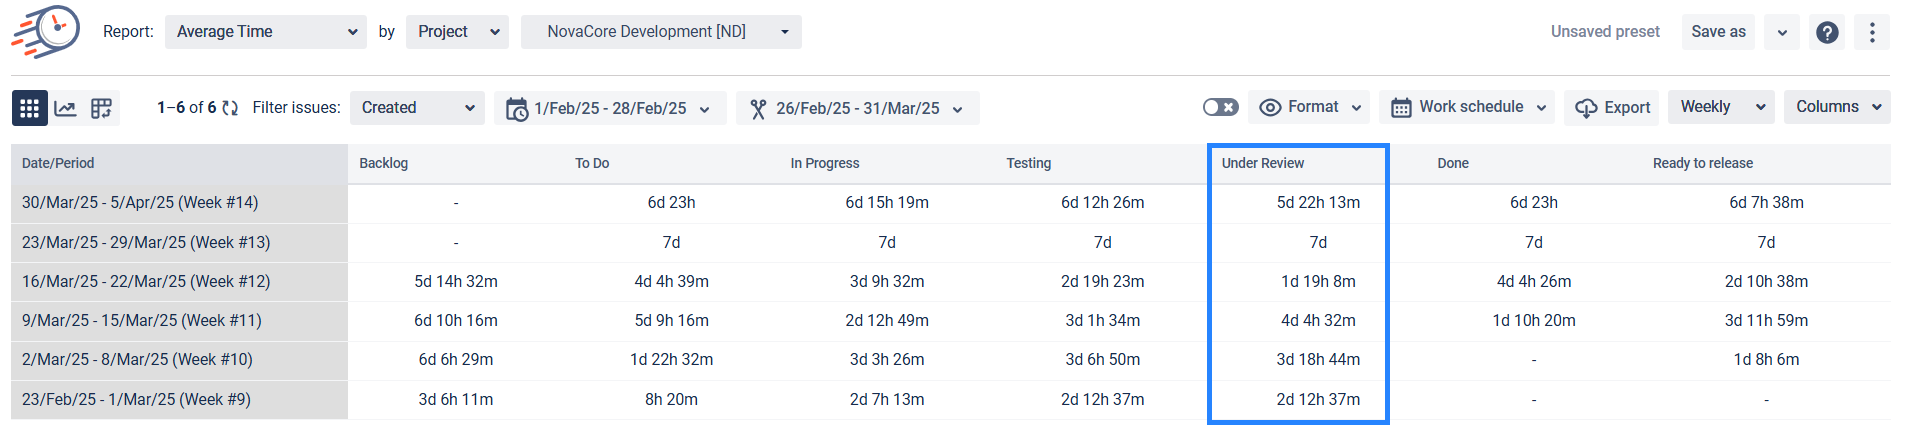
Task: Click Testing value 3d 6h 50m
Action: 1102,360
